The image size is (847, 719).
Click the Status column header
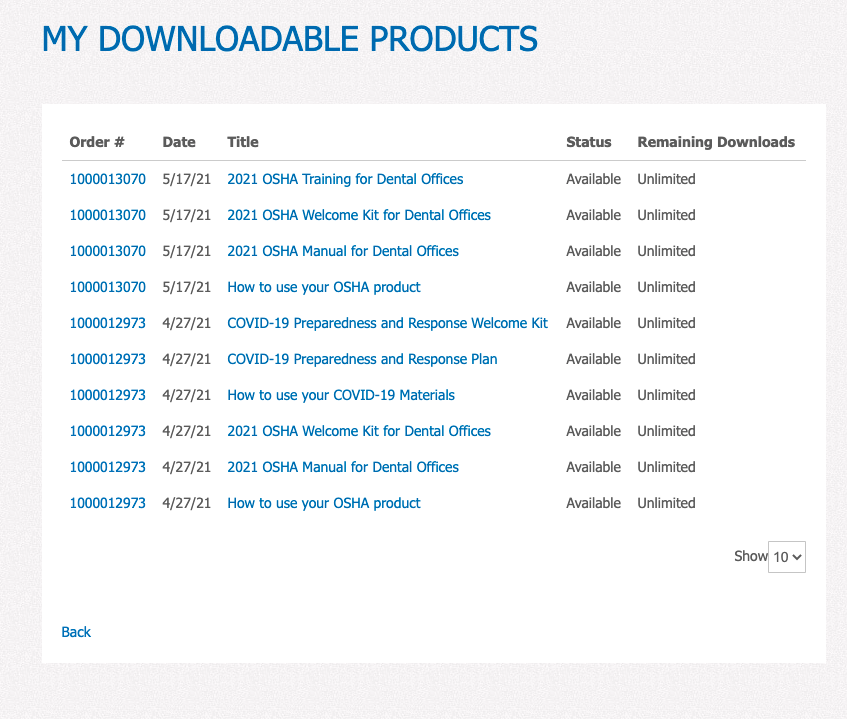(588, 142)
